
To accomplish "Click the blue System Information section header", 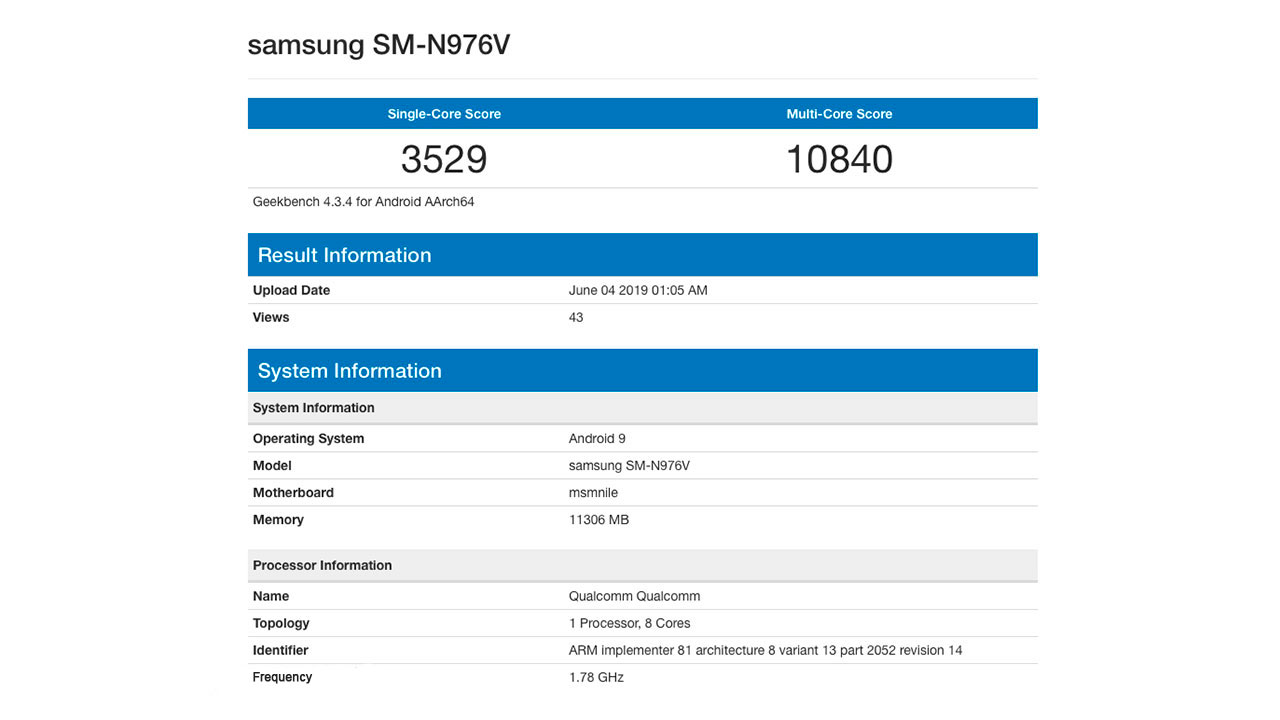I will 349,371.
